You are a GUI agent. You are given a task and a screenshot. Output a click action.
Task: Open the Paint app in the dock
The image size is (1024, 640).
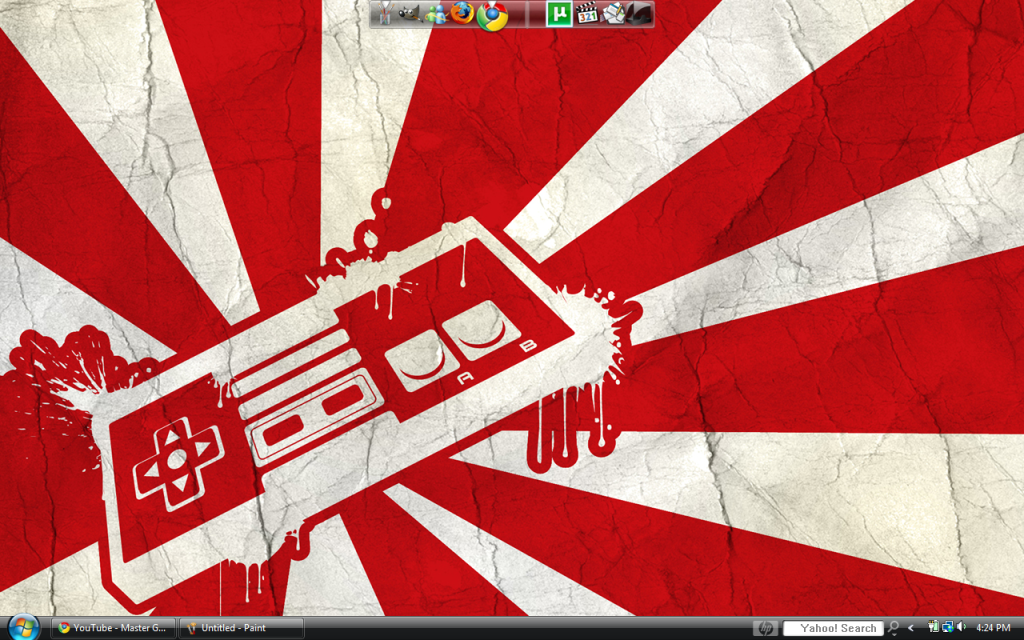385,14
